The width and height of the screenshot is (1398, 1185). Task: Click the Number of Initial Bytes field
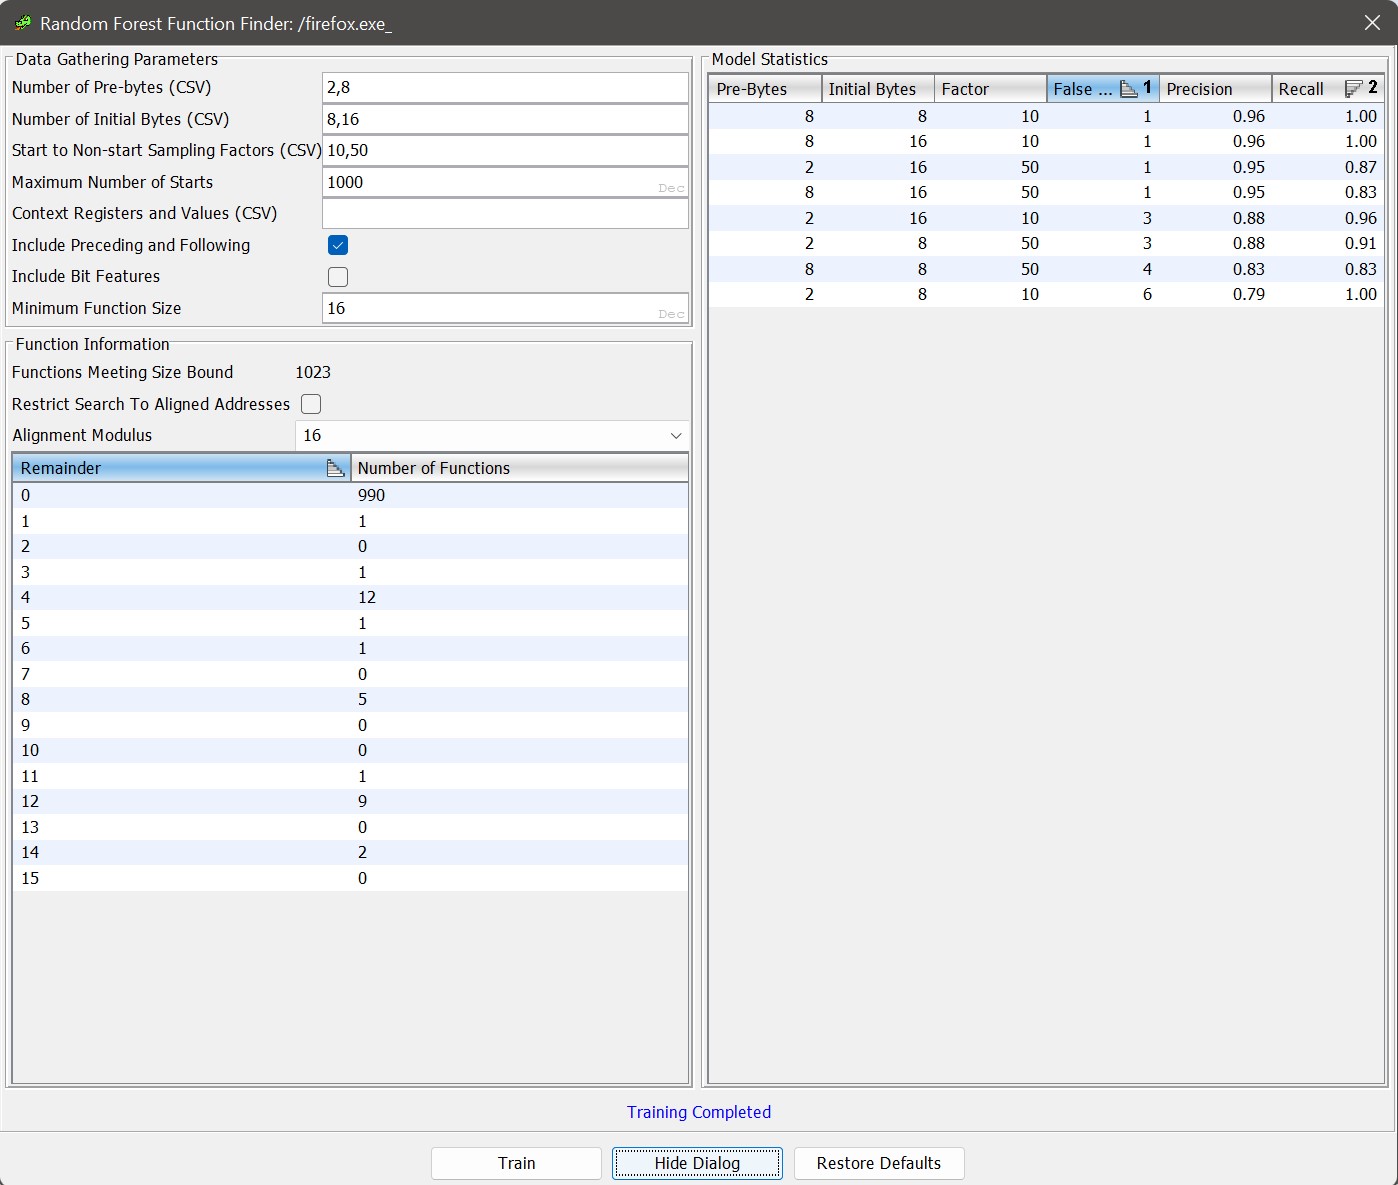[x=505, y=119]
